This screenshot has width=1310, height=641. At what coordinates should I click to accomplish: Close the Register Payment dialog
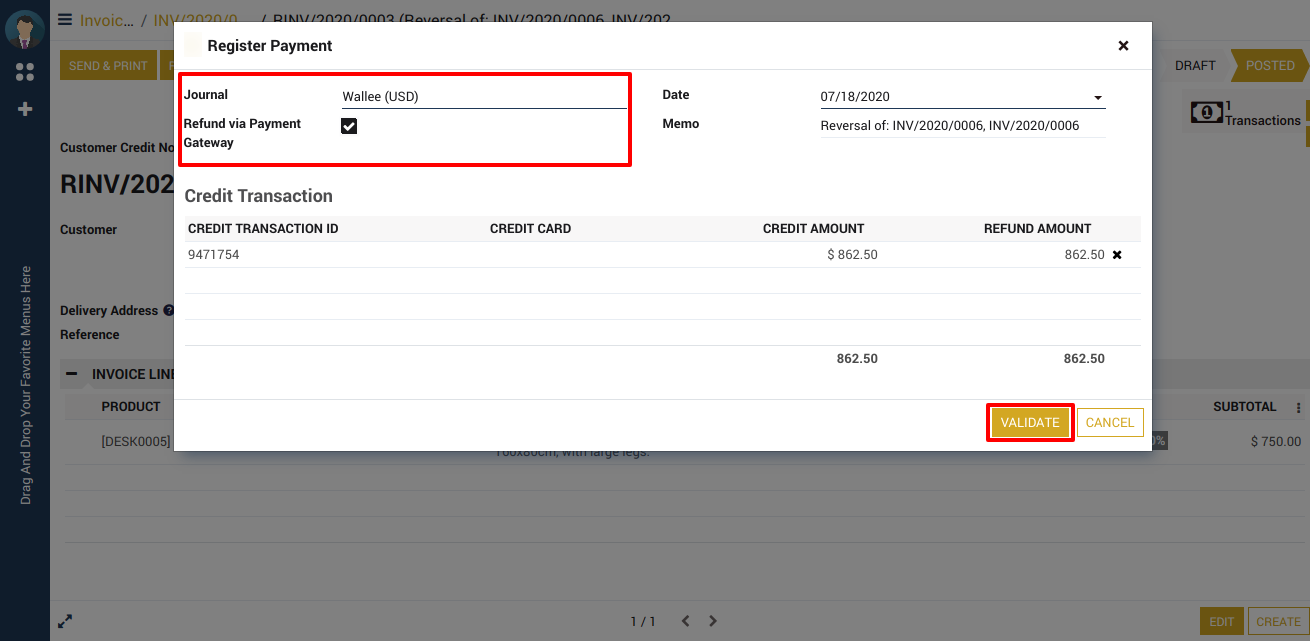[x=1123, y=46]
